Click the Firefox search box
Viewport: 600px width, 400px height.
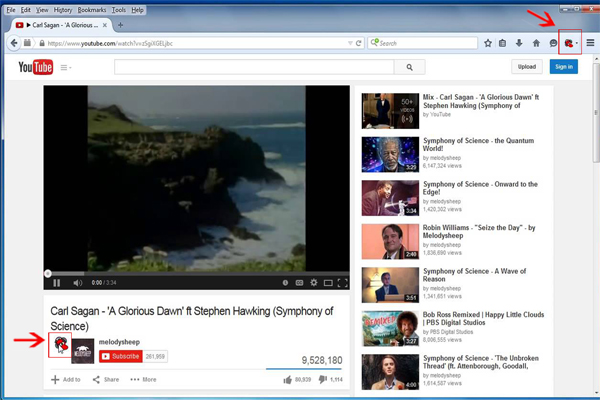tap(423, 43)
